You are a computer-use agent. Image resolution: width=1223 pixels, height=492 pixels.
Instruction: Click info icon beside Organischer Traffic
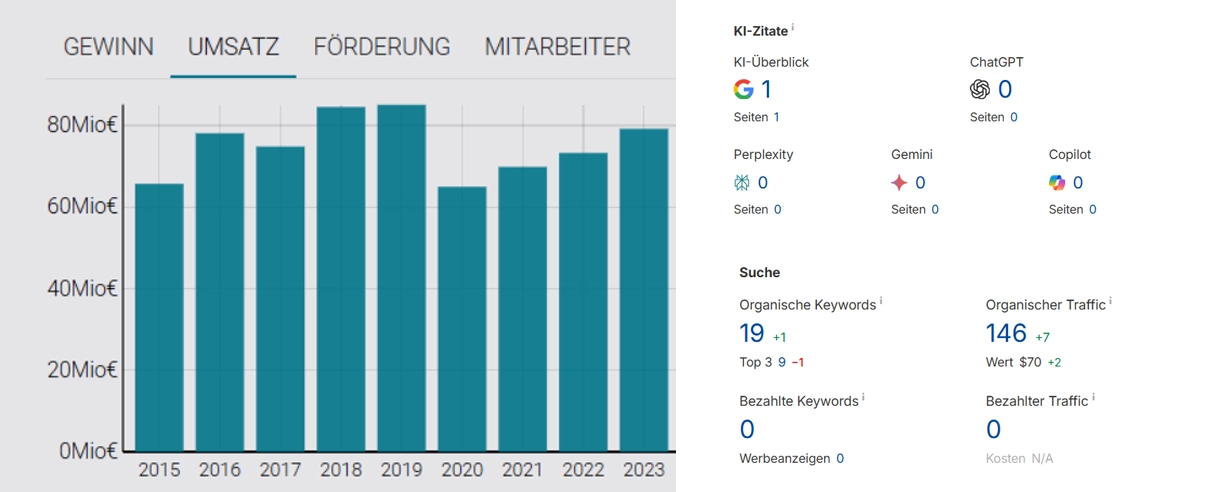coord(1111,302)
